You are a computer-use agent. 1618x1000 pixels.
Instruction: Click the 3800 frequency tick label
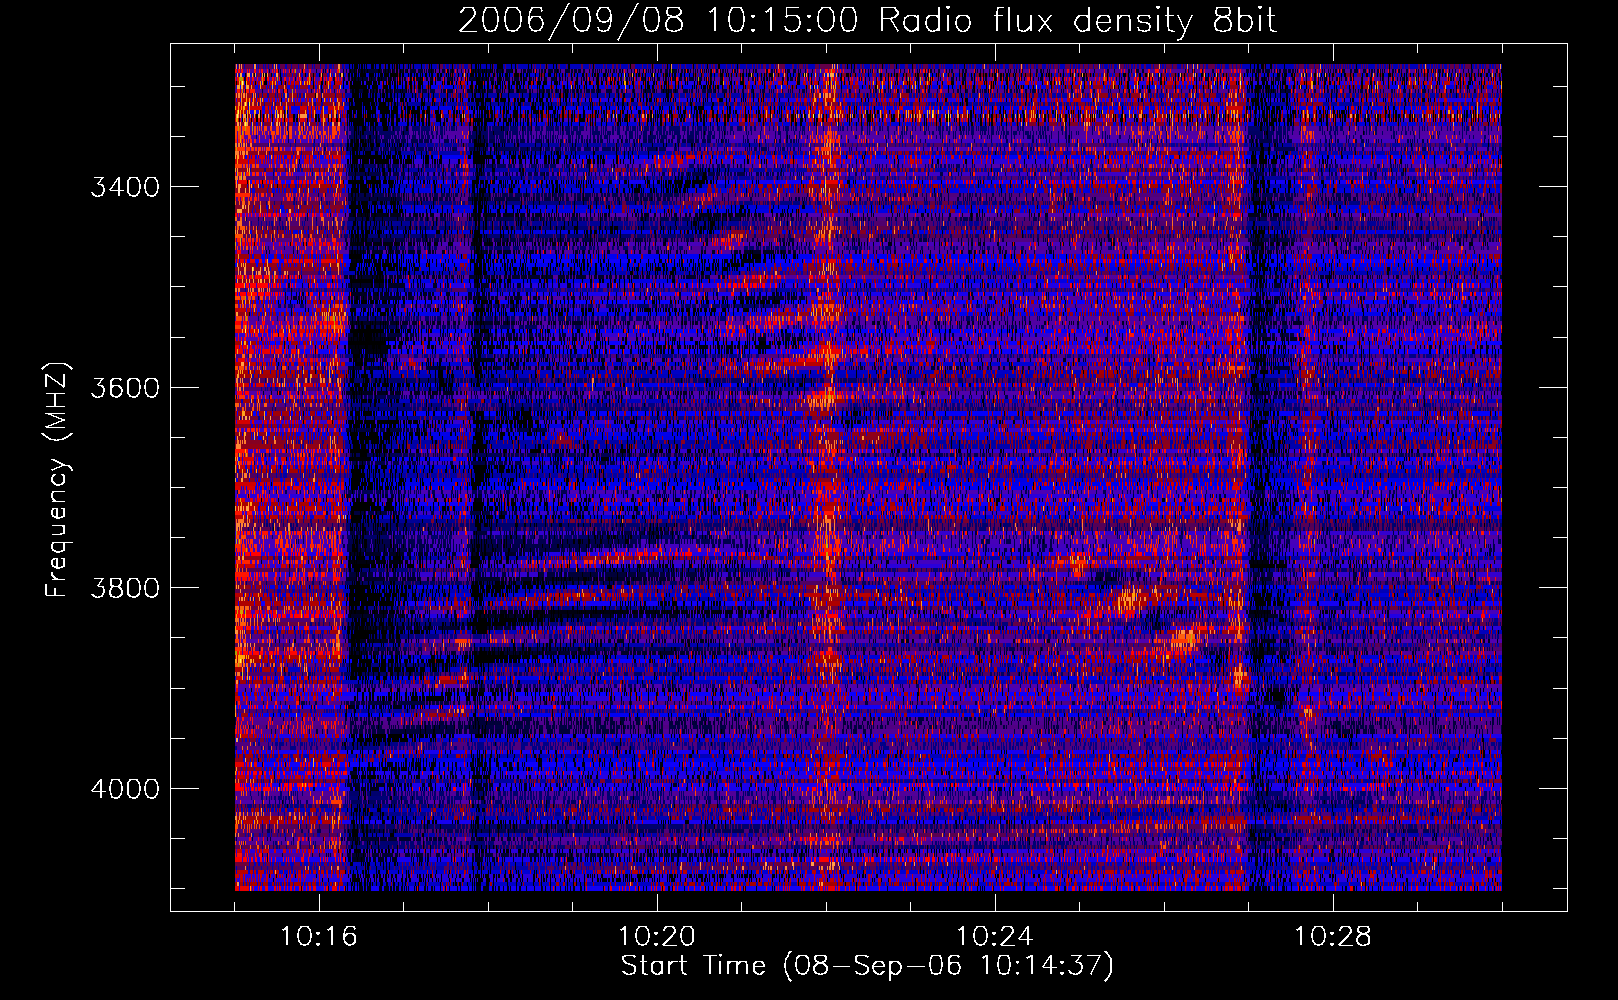coord(125,588)
